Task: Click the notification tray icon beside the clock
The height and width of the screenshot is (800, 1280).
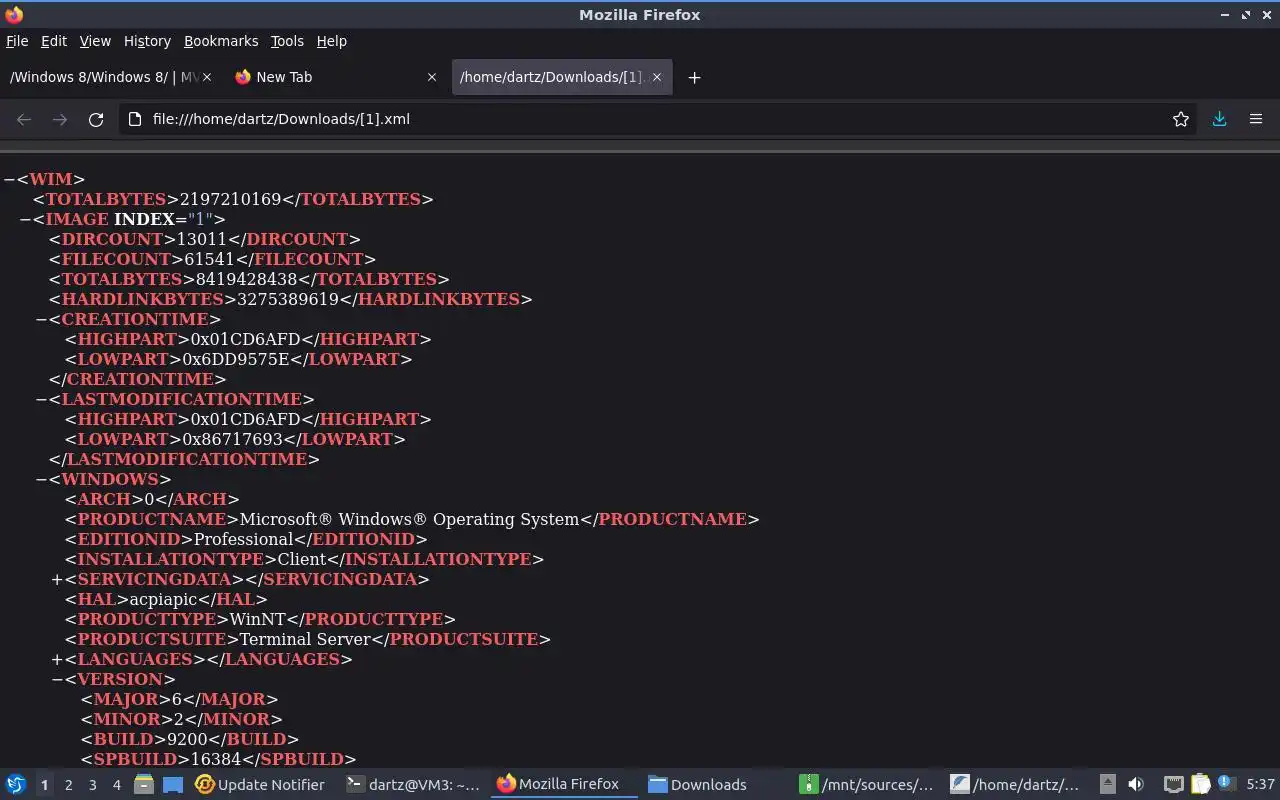Action: point(1226,784)
